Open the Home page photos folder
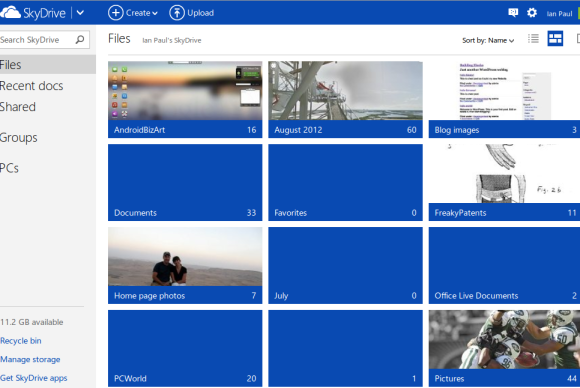Screen dimensions: 580x388 click(185, 265)
